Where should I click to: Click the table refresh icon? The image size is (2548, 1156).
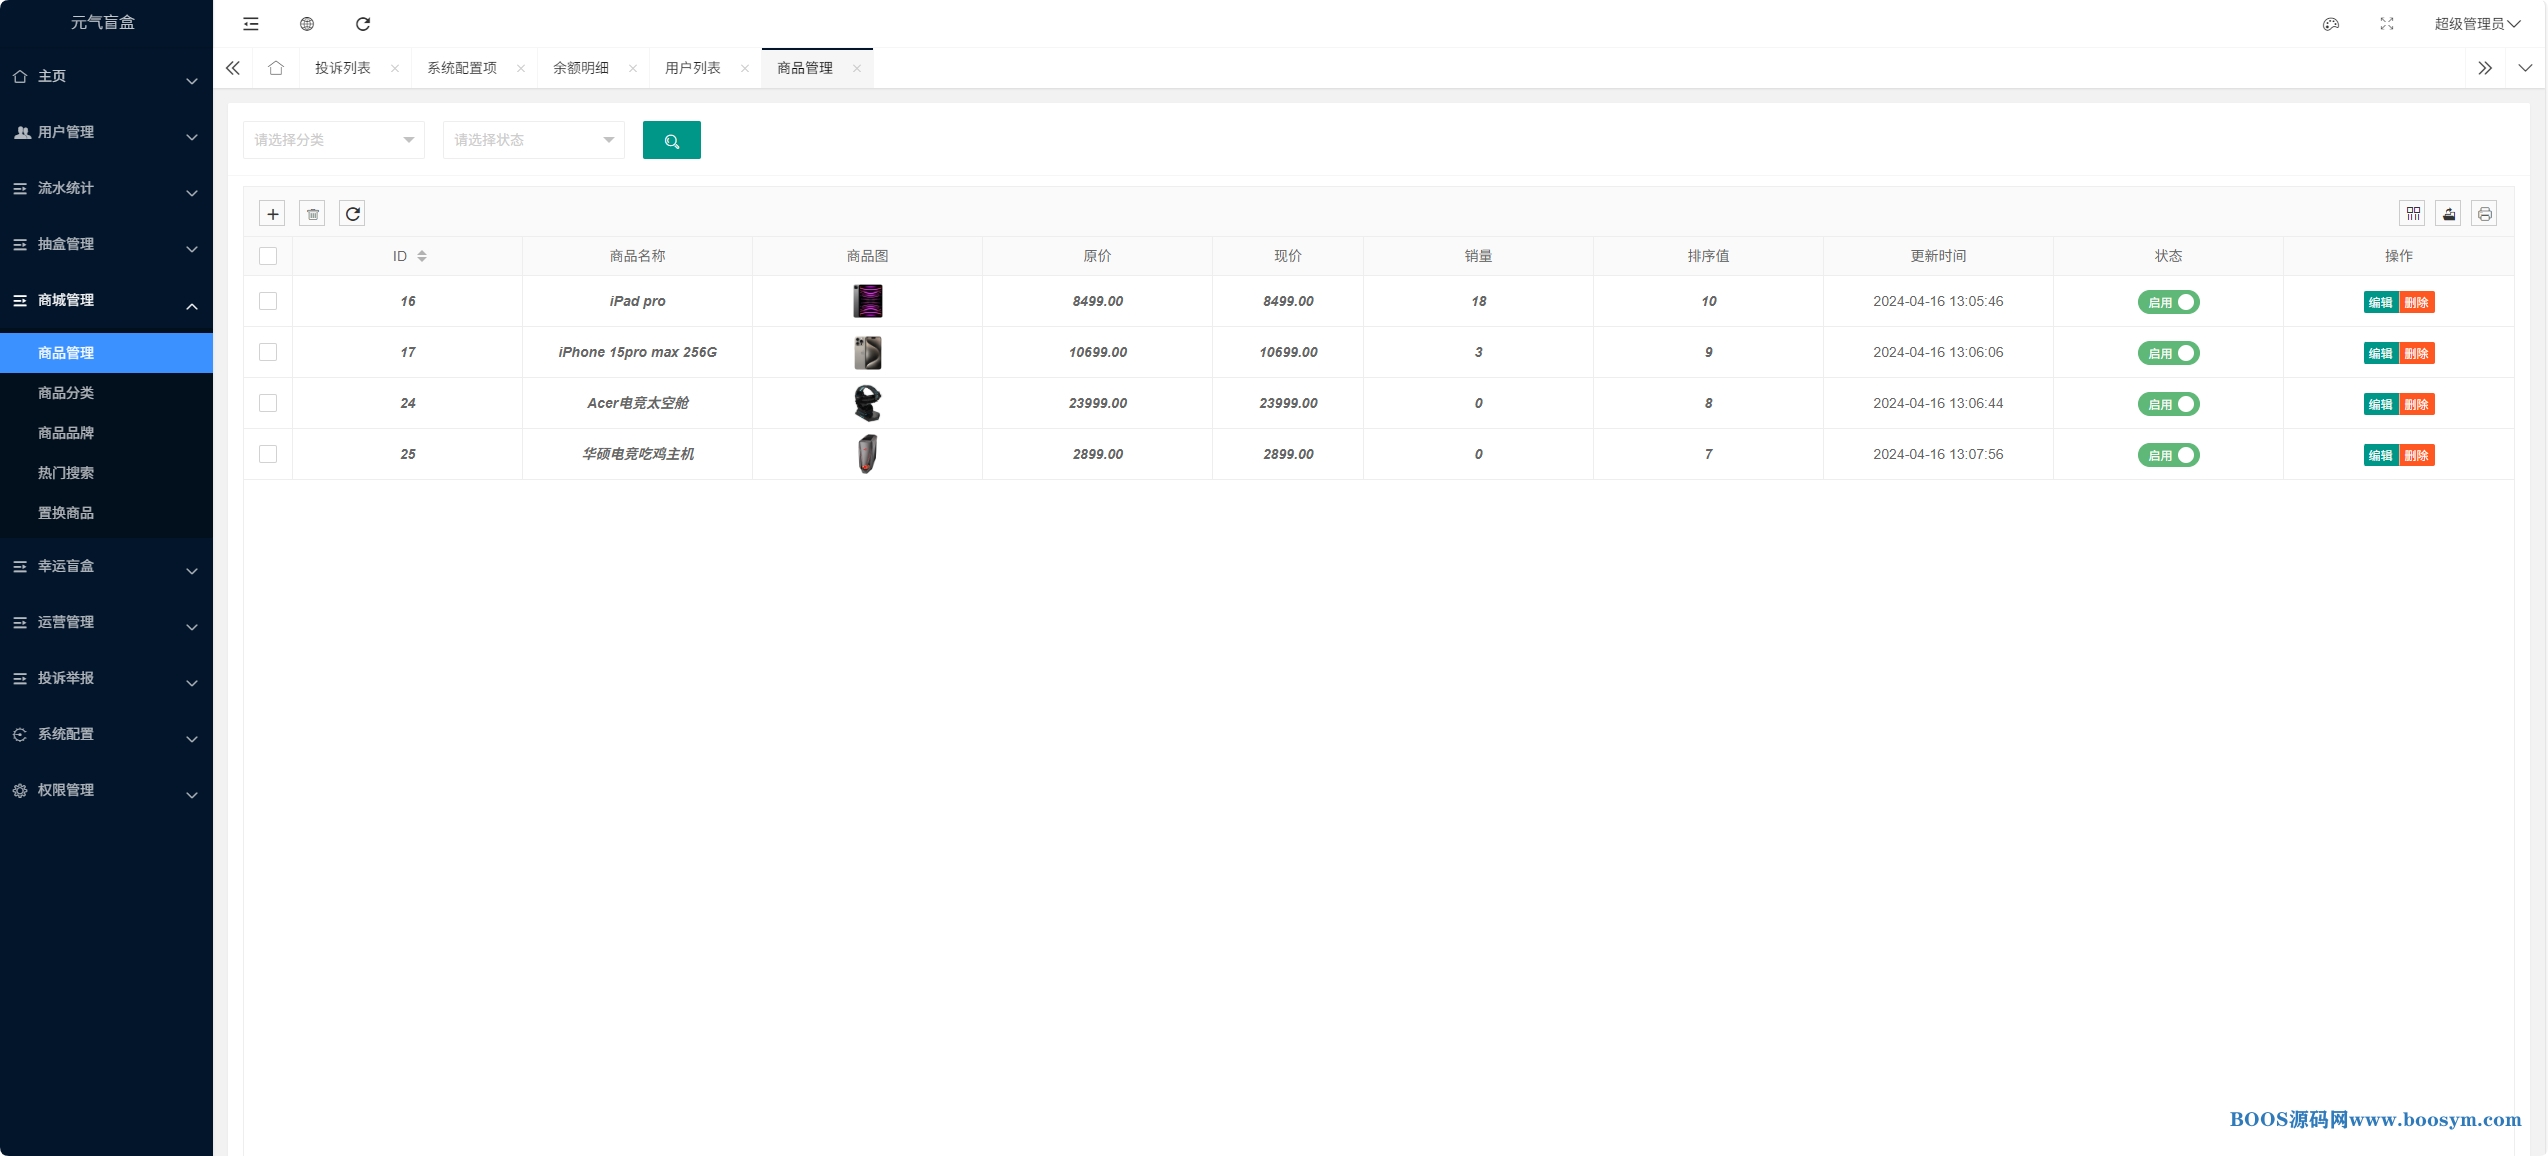352,214
